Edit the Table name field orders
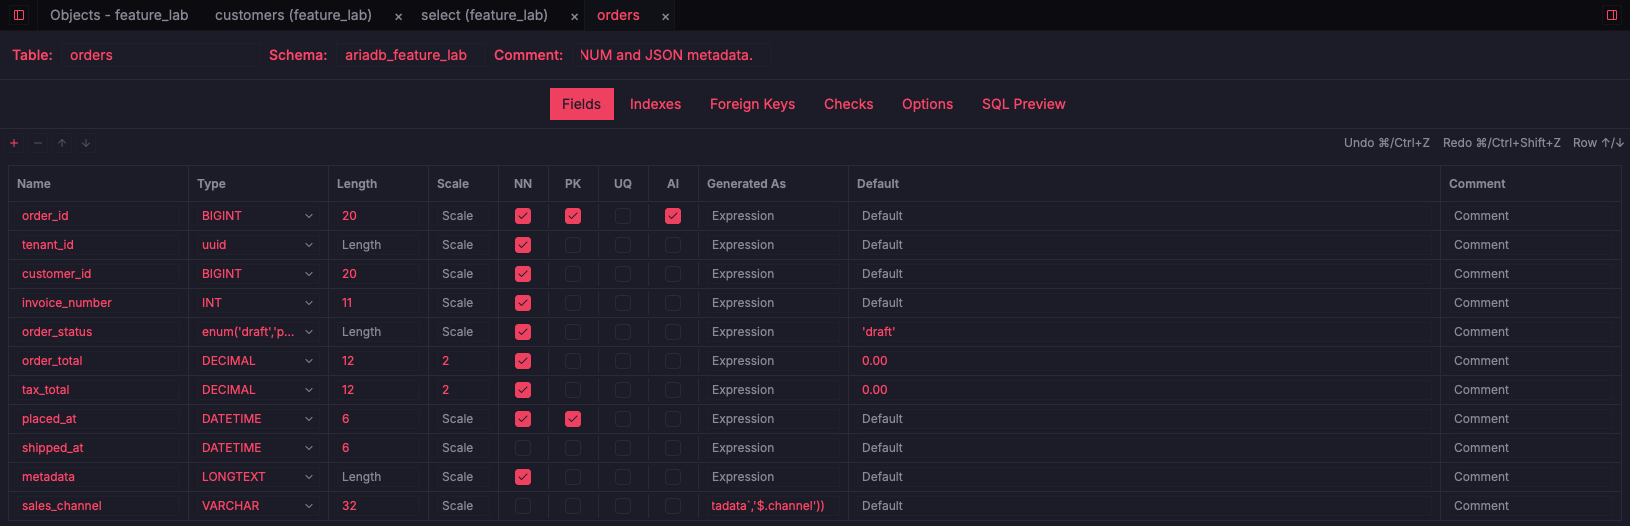Viewport: 1630px width, 526px height. pyautogui.click(x=160, y=55)
